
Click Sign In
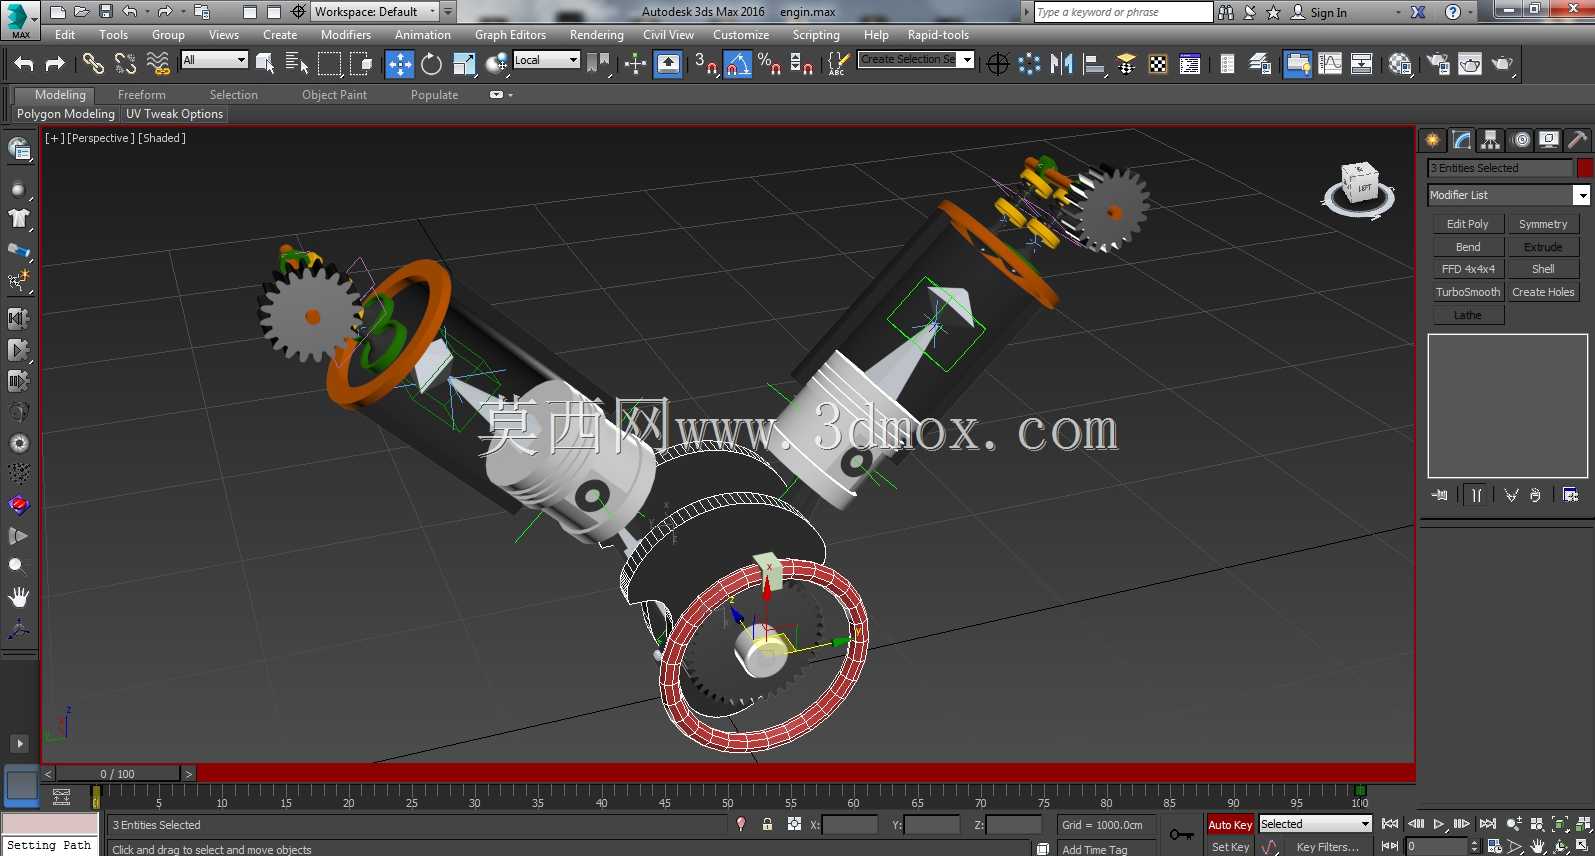pyautogui.click(x=1320, y=12)
